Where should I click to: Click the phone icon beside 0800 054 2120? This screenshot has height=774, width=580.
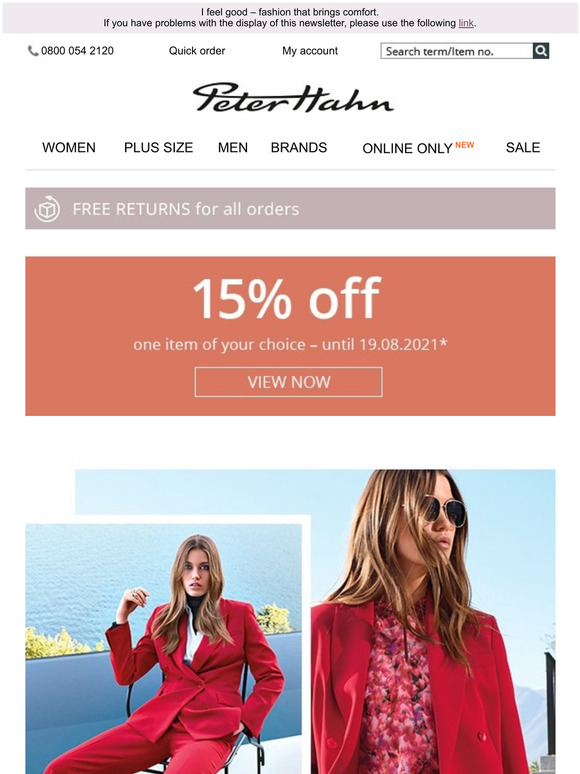(x=33, y=51)
